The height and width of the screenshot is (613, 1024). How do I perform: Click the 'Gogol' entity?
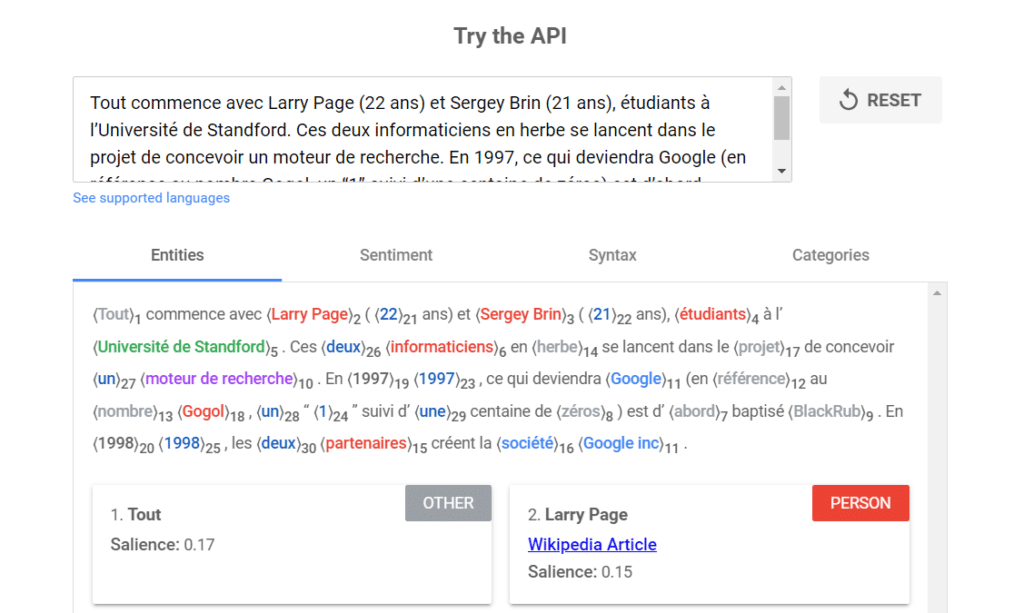(204, 411)
